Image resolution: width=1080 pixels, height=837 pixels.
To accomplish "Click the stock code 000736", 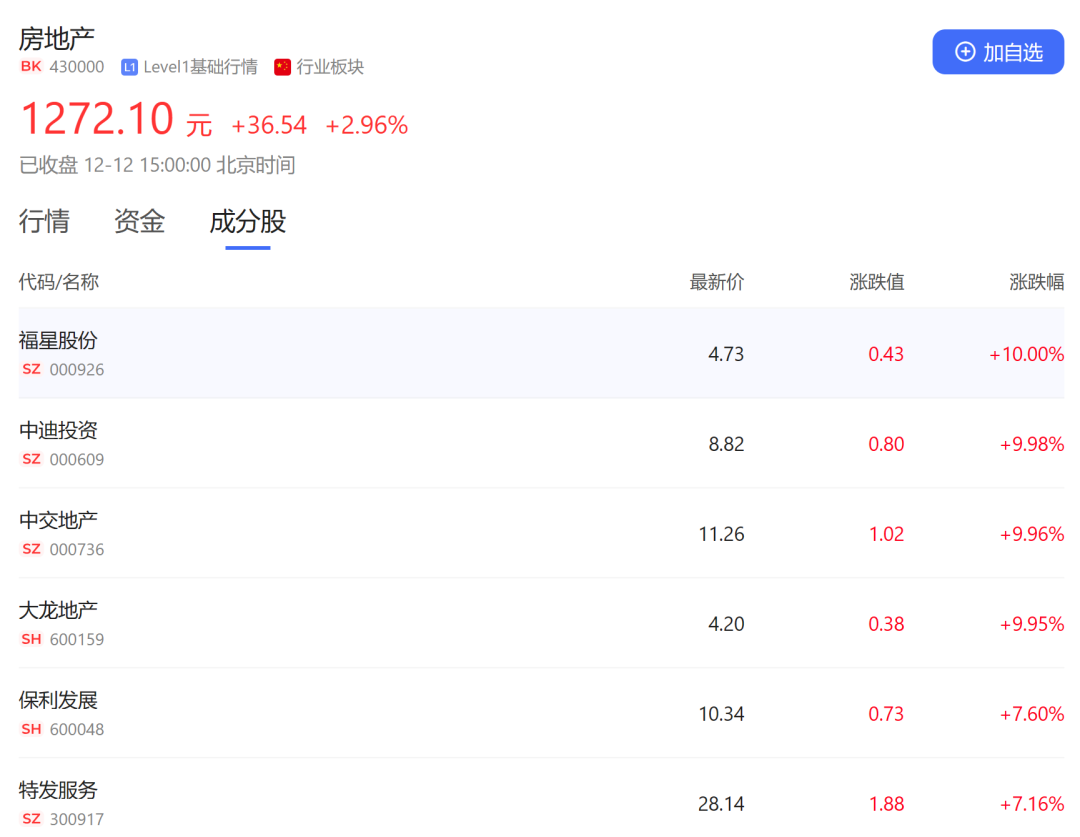I will [x=76, y=550].
